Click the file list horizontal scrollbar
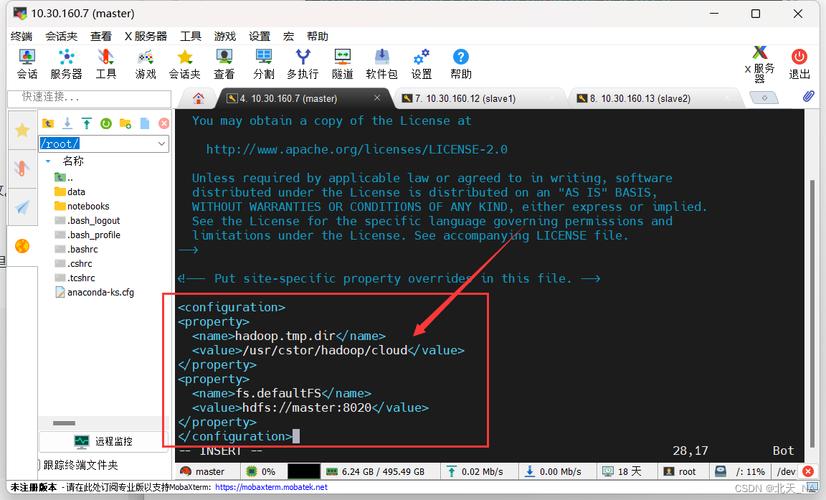The height and width of the screenshot is (500, 826). tap(64, 423)
